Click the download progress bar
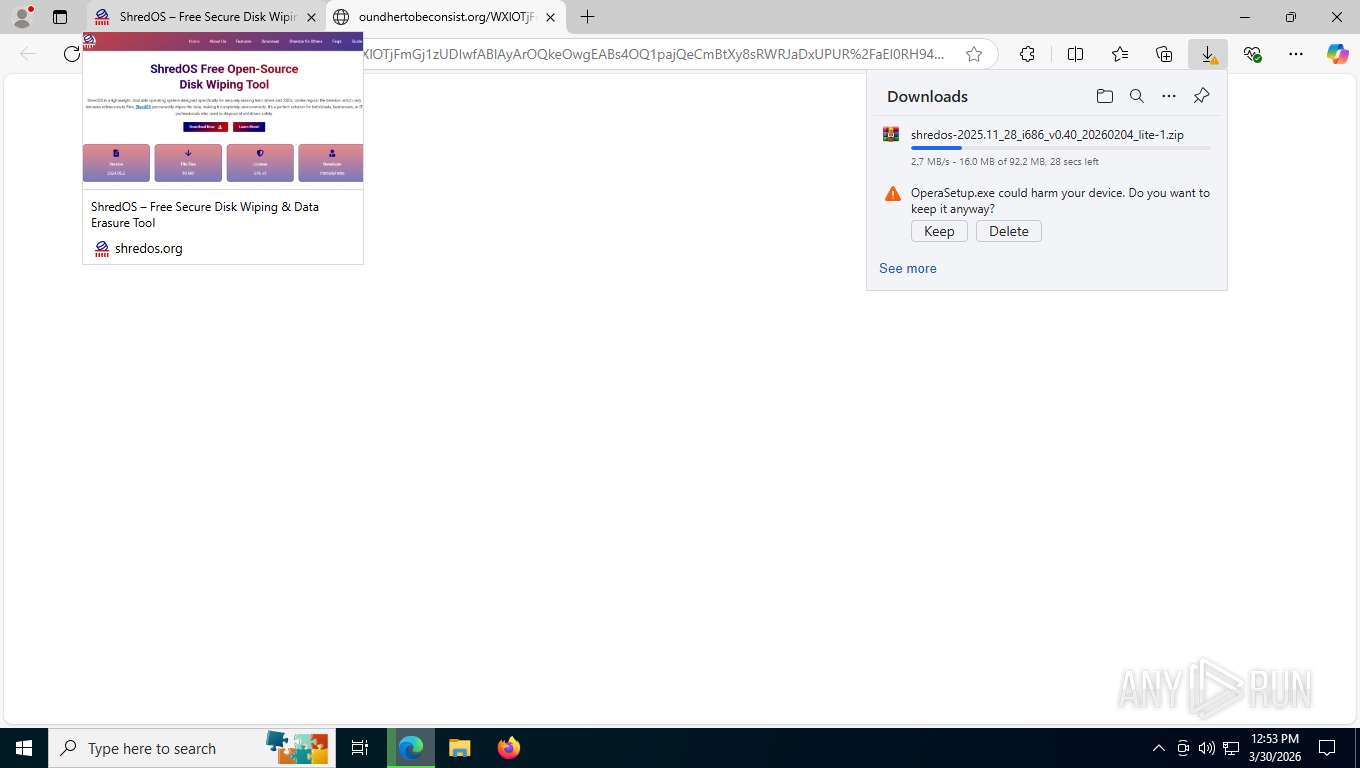 point(1060,148)
